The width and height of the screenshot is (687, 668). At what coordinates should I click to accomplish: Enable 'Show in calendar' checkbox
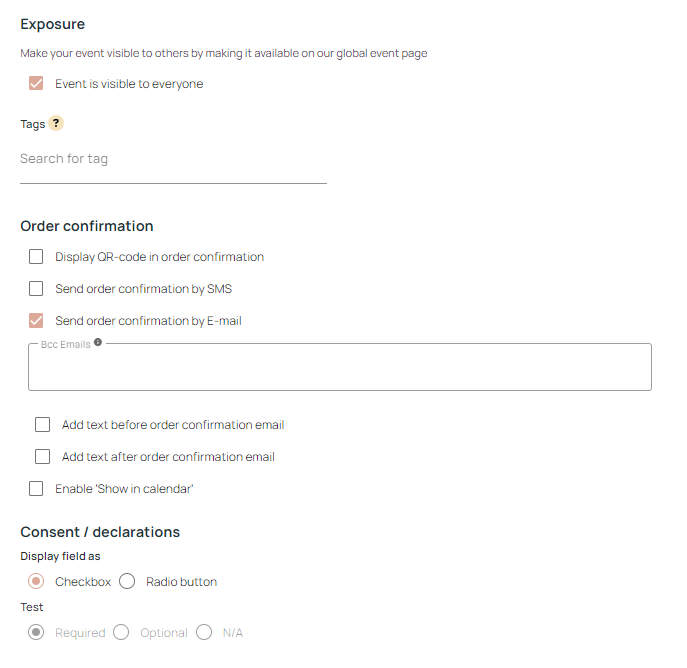click(36, 489)
